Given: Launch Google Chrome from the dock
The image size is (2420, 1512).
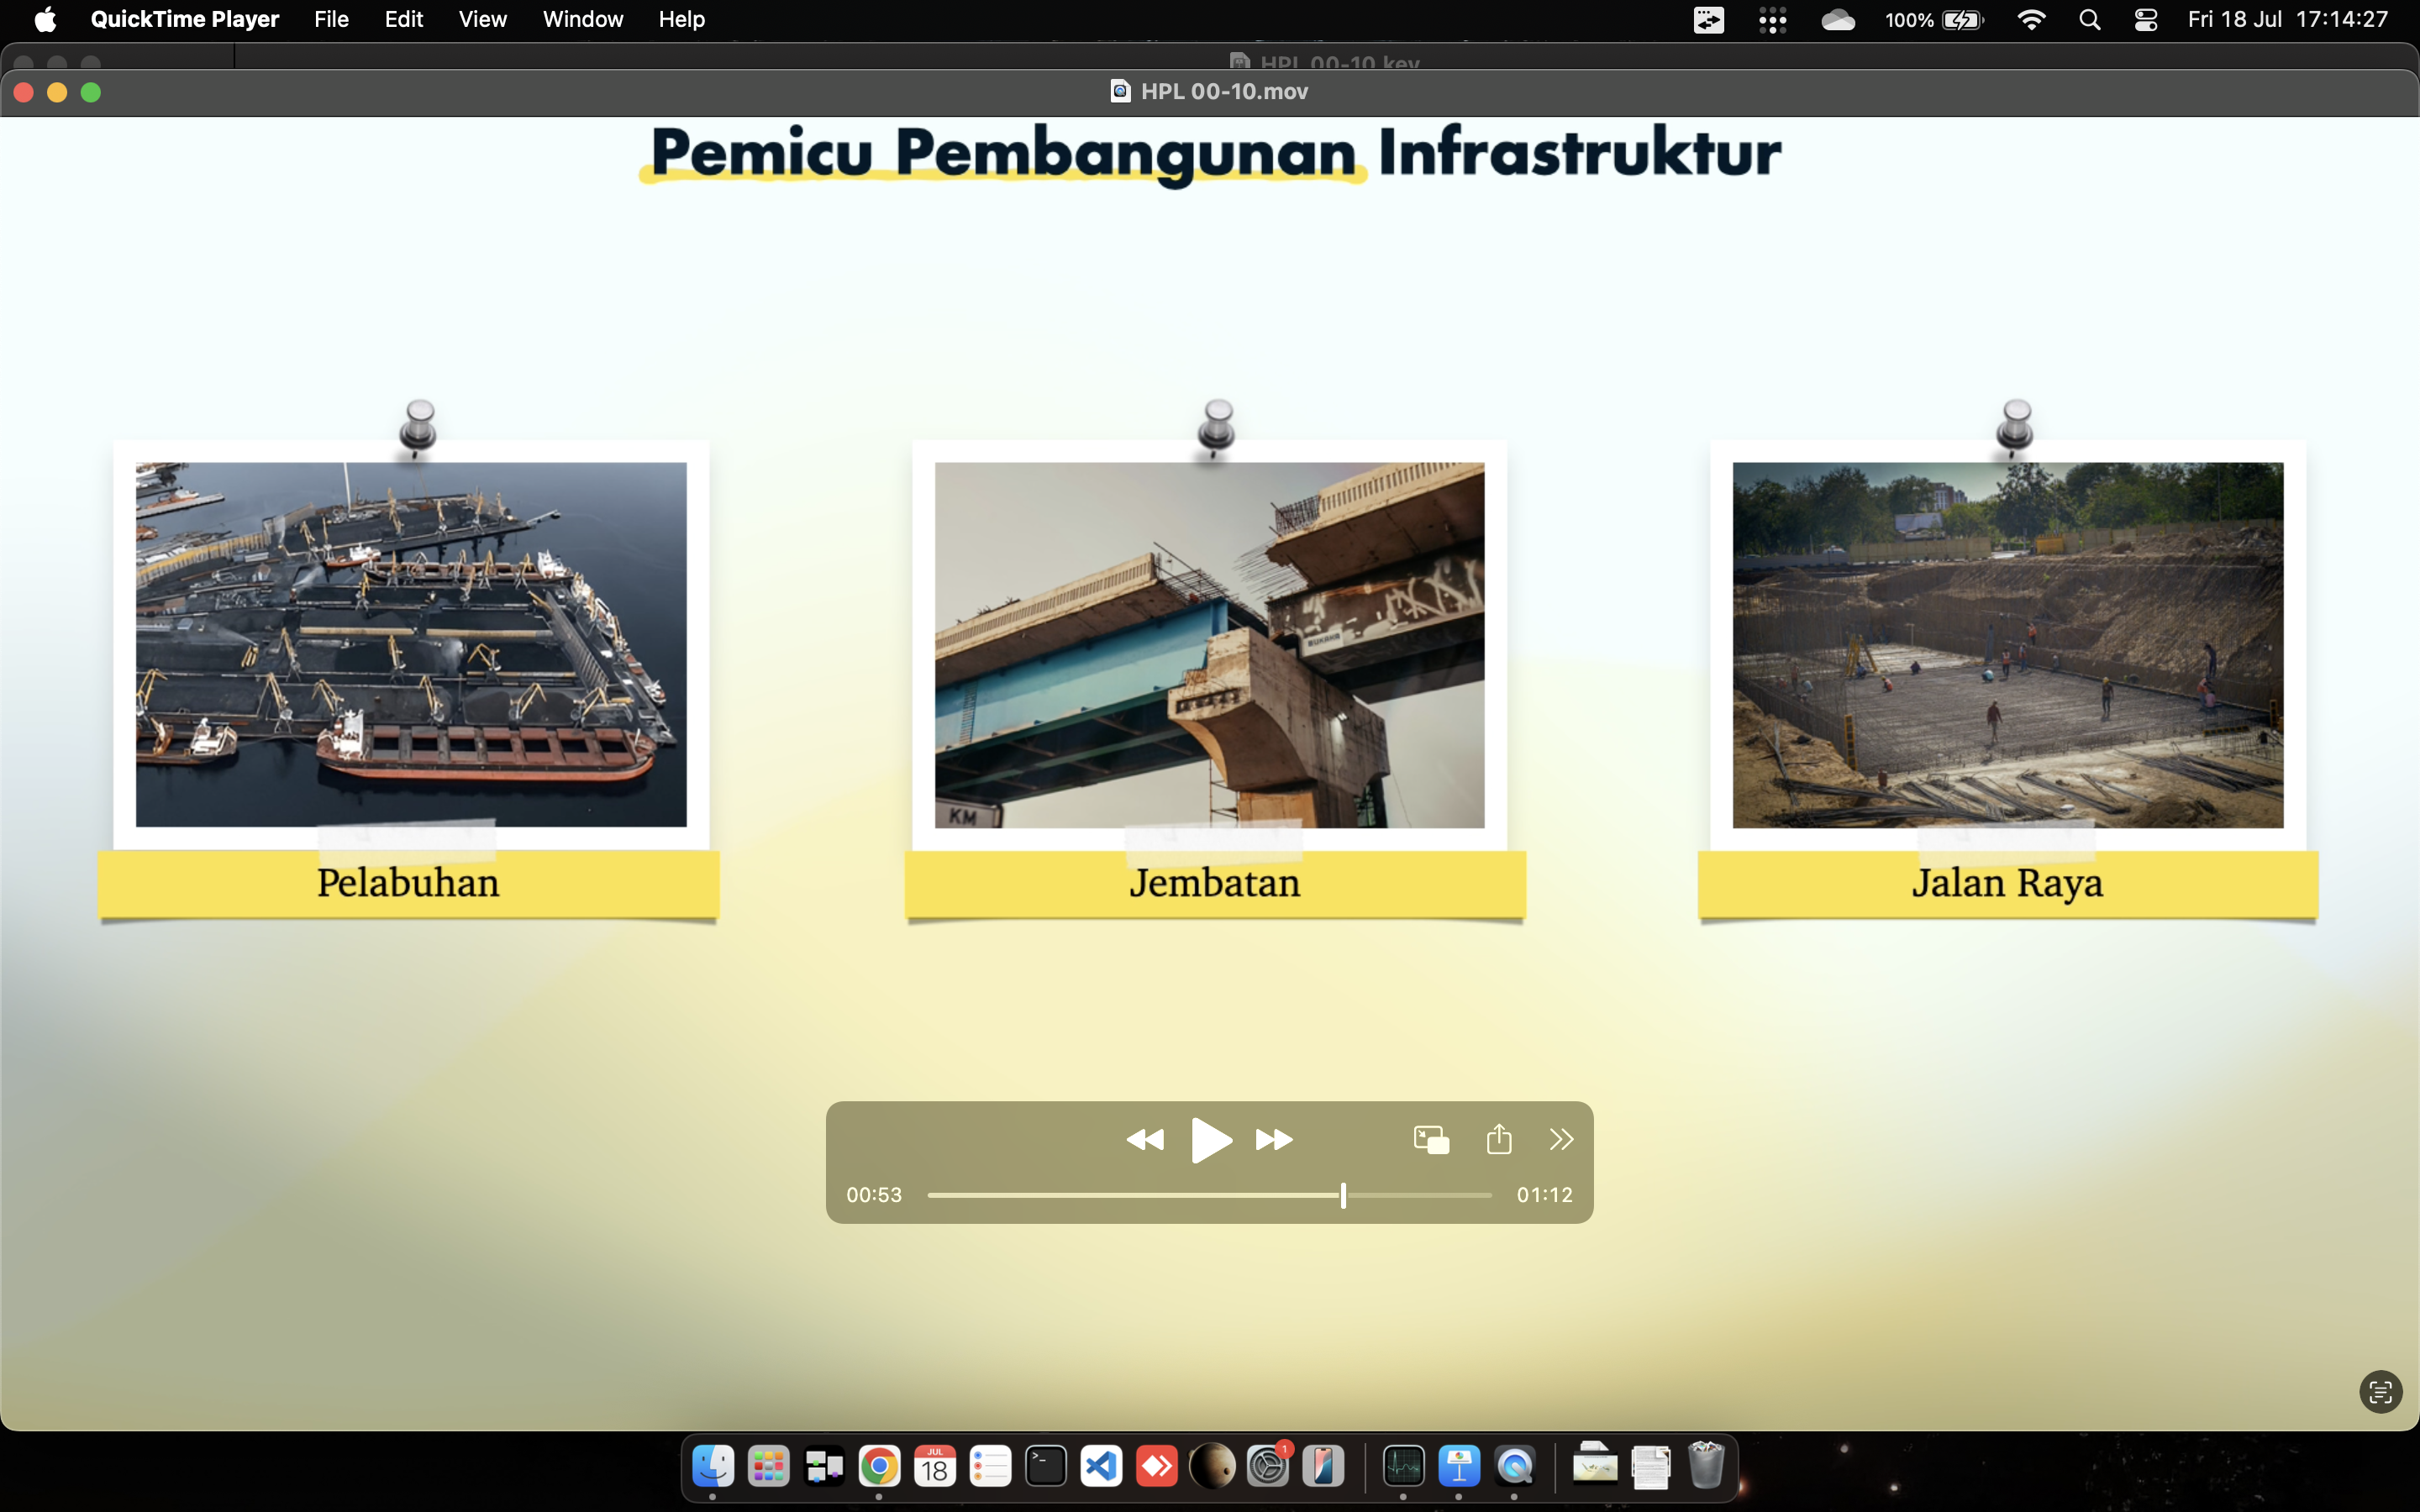Looking at the screenshot, I should point(879,1467).
